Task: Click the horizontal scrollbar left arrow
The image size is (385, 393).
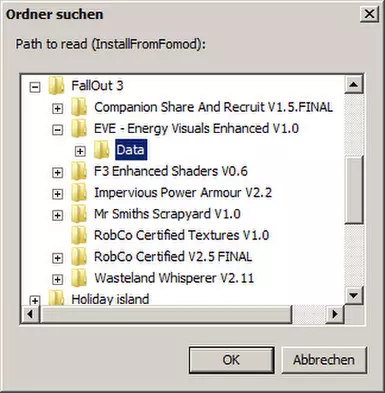Action: pyautogui.click(x=31, y=314)
